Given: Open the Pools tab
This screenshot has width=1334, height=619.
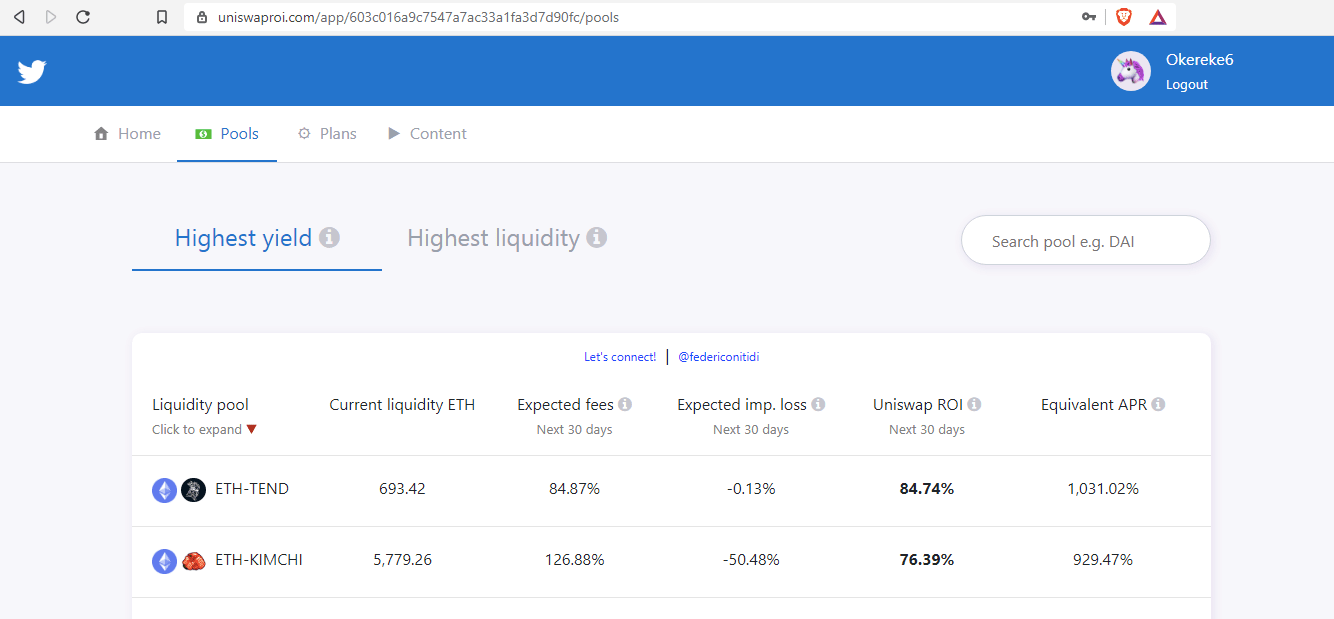Looking at the screenshot, I should pyautogui.click(x=227, y=134).
